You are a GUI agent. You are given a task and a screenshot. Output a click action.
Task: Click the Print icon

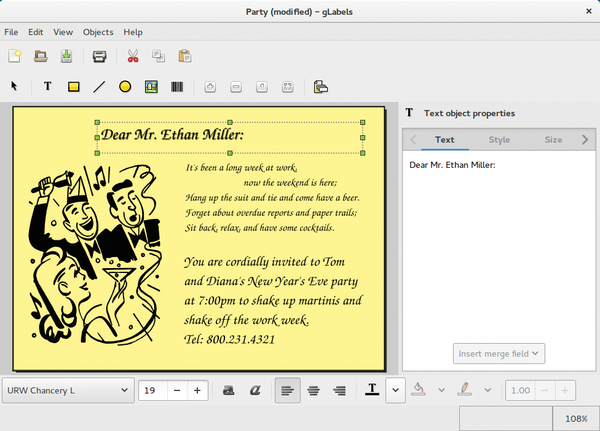99,56
